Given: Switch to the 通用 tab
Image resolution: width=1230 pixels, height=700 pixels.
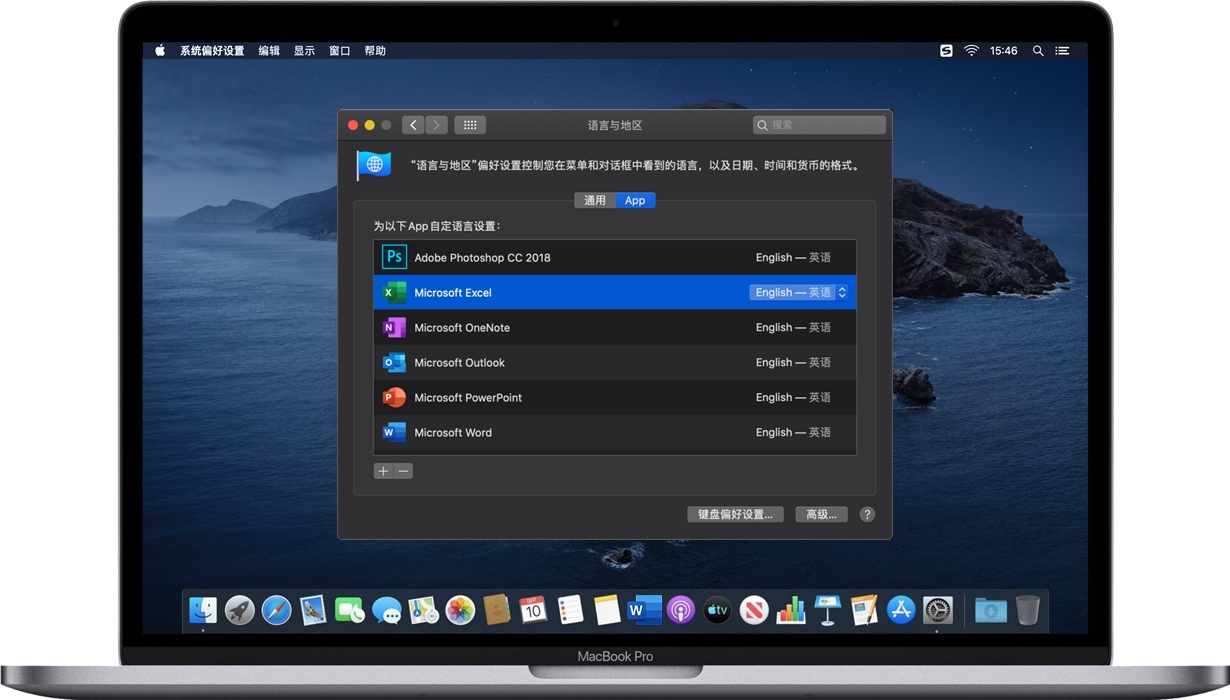Looking at the screenshot, I should (x=594, y=200).
